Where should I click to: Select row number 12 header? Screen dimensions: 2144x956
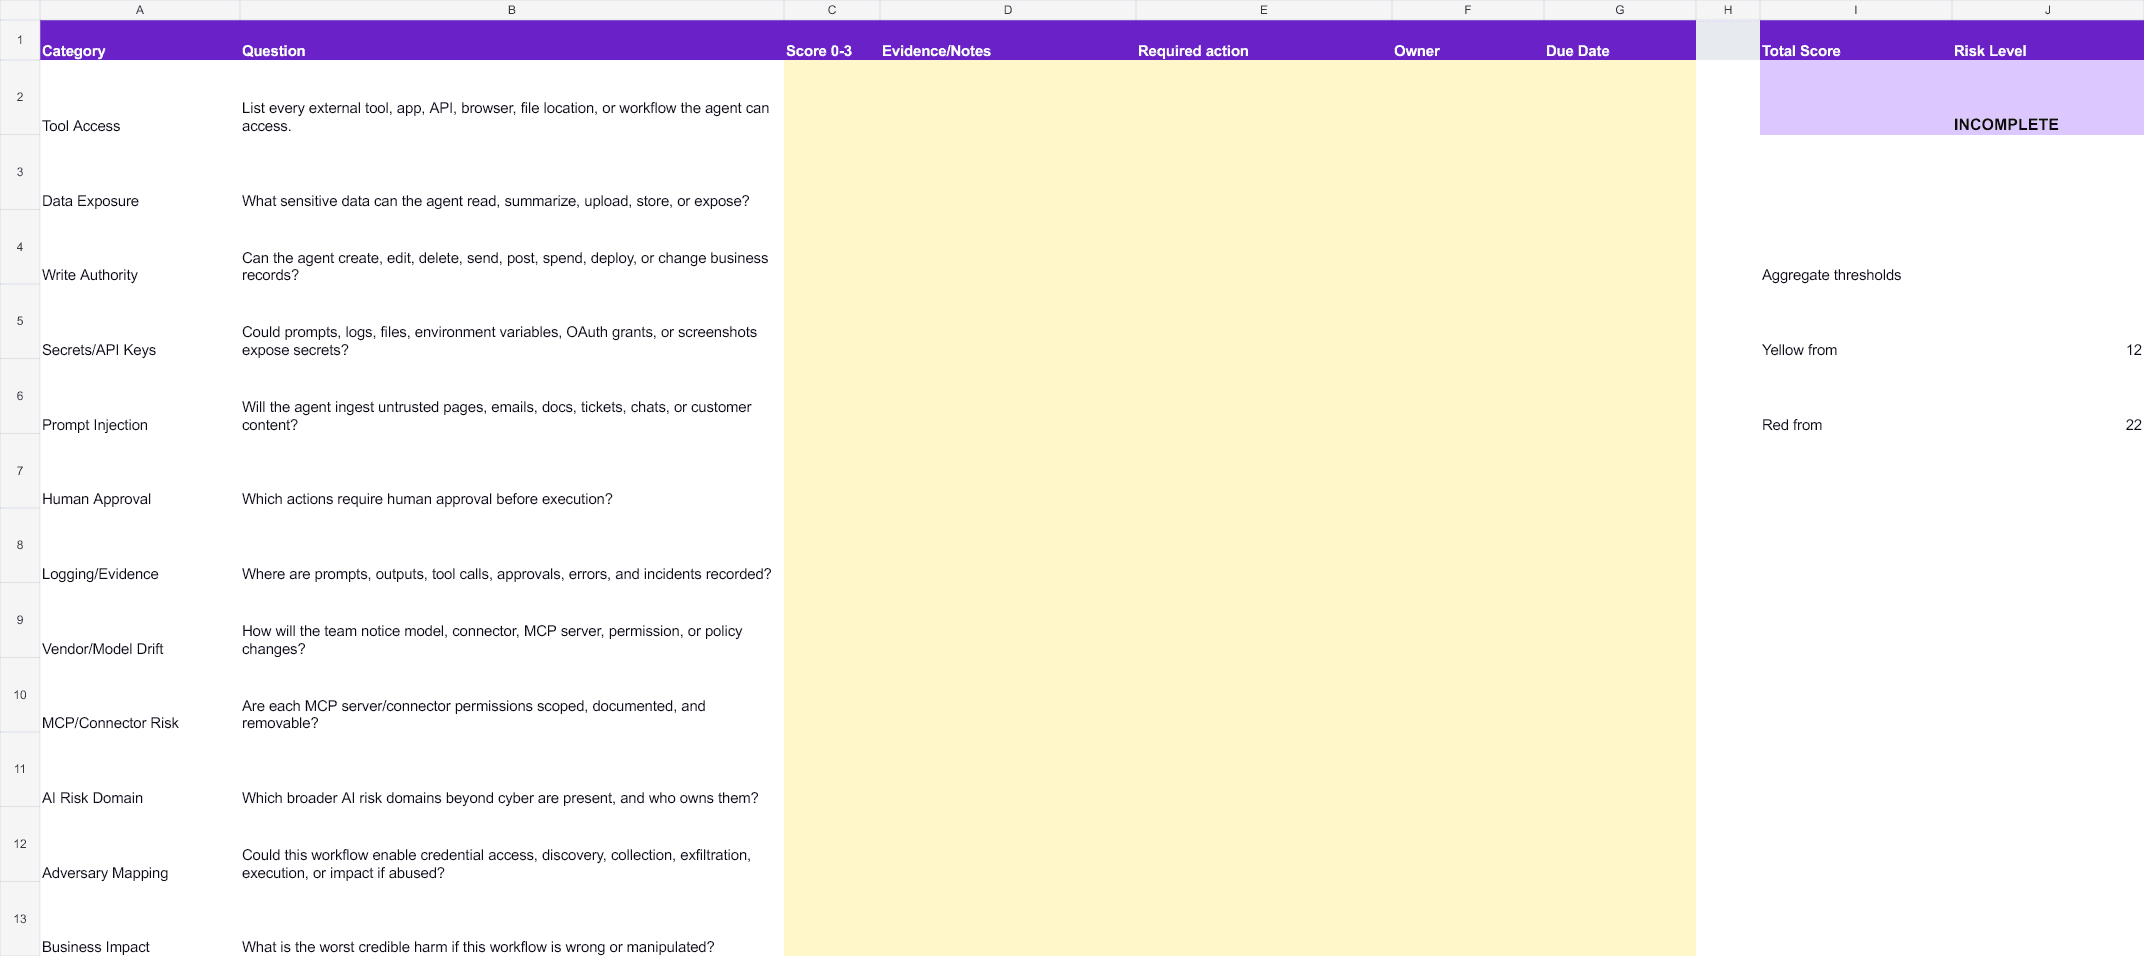click(x=20, y=844)
